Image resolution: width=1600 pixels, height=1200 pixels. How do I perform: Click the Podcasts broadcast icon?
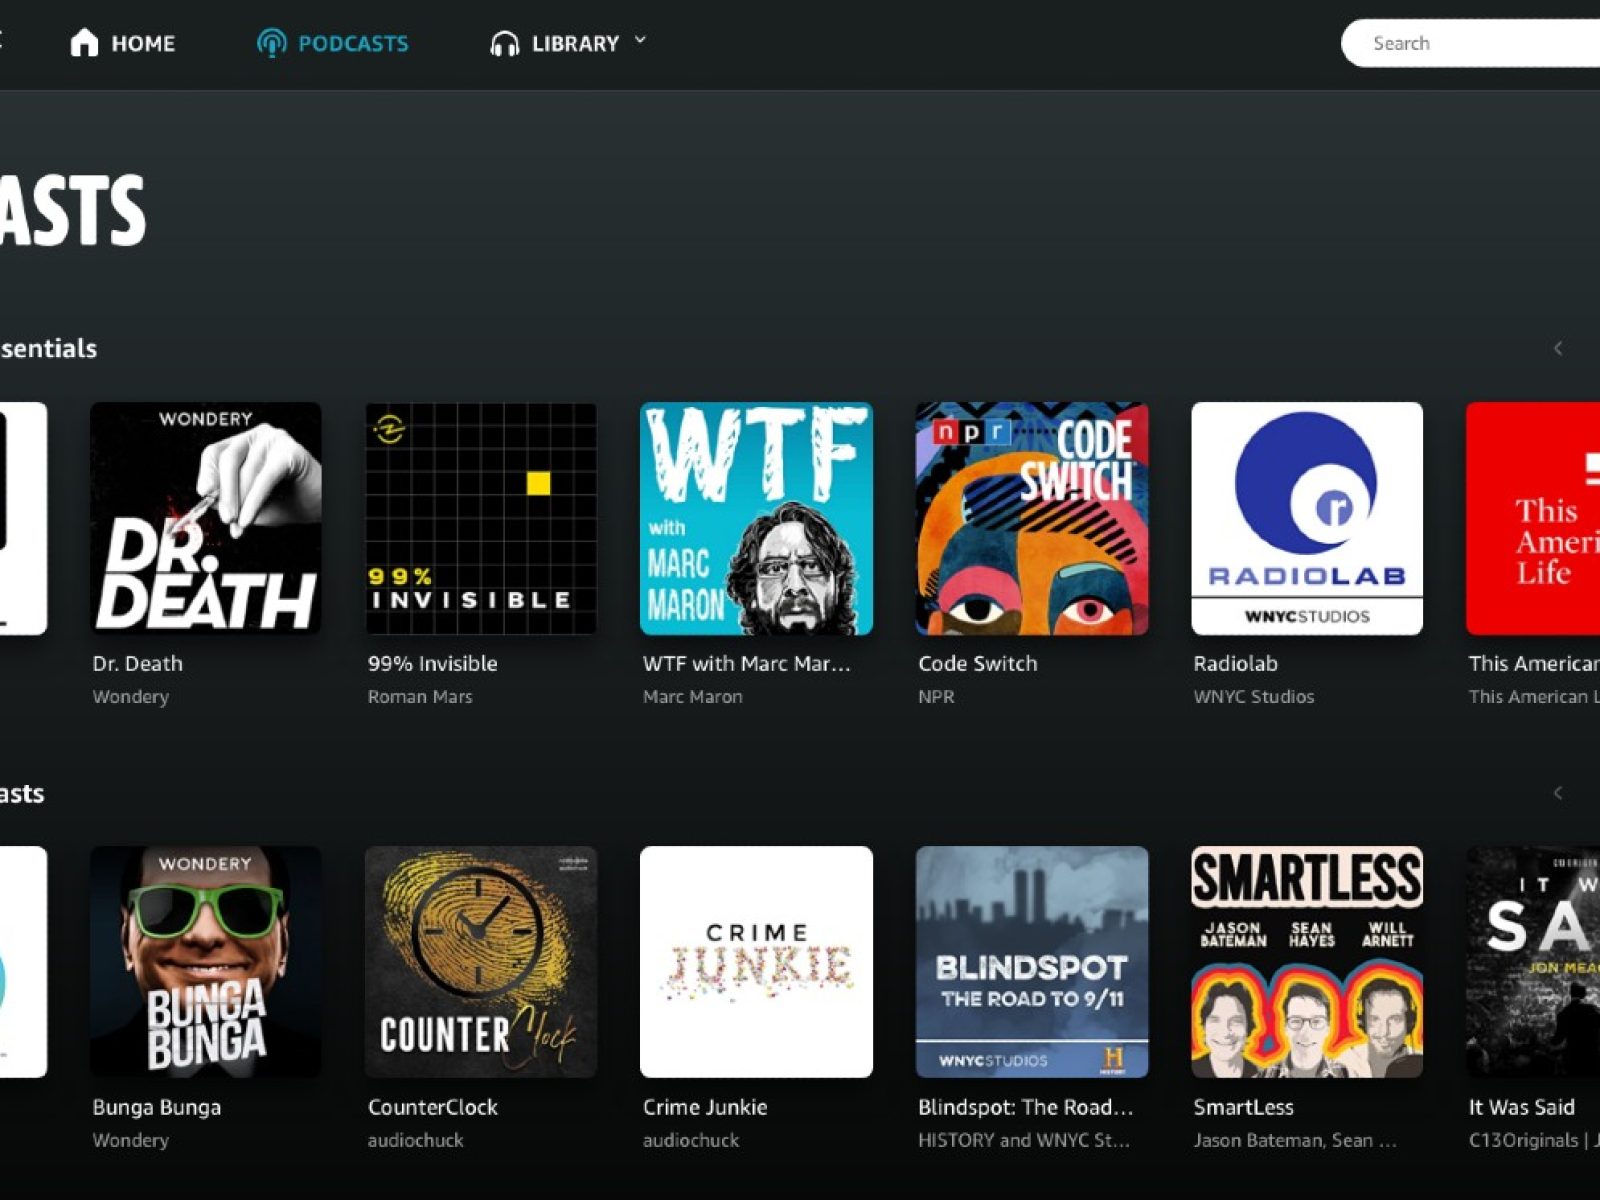pos(271,43)
